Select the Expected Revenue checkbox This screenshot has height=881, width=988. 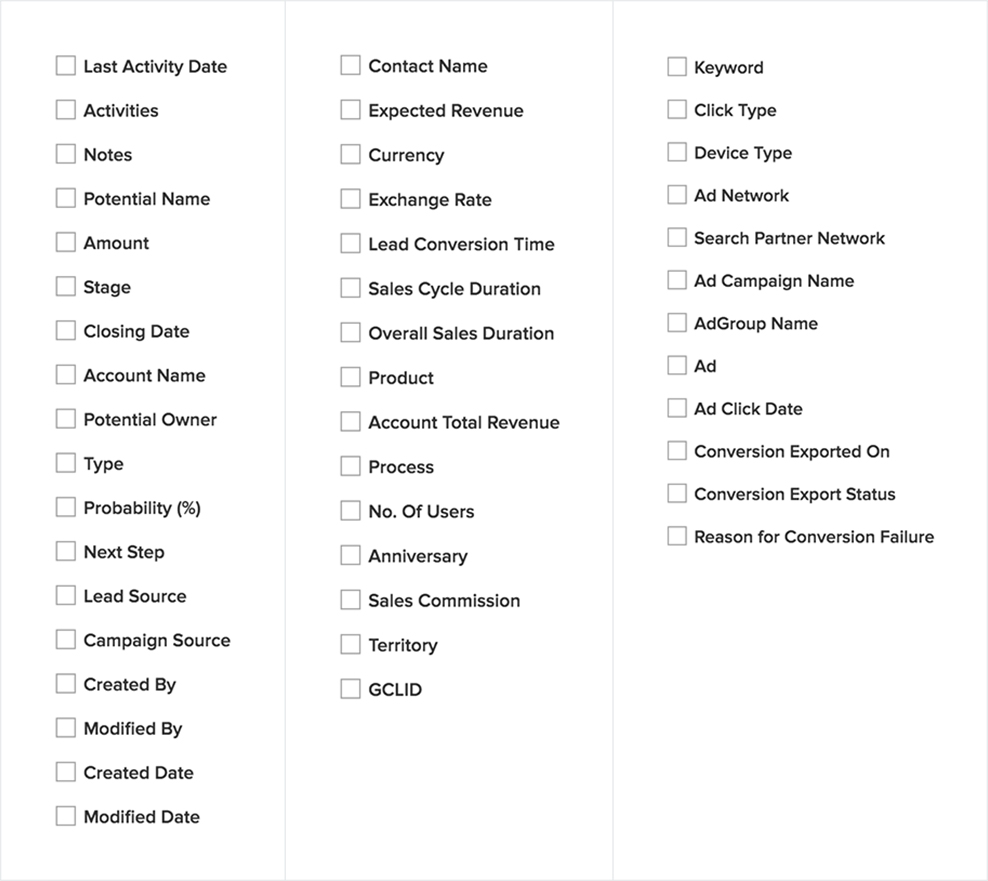click(350, 110)
